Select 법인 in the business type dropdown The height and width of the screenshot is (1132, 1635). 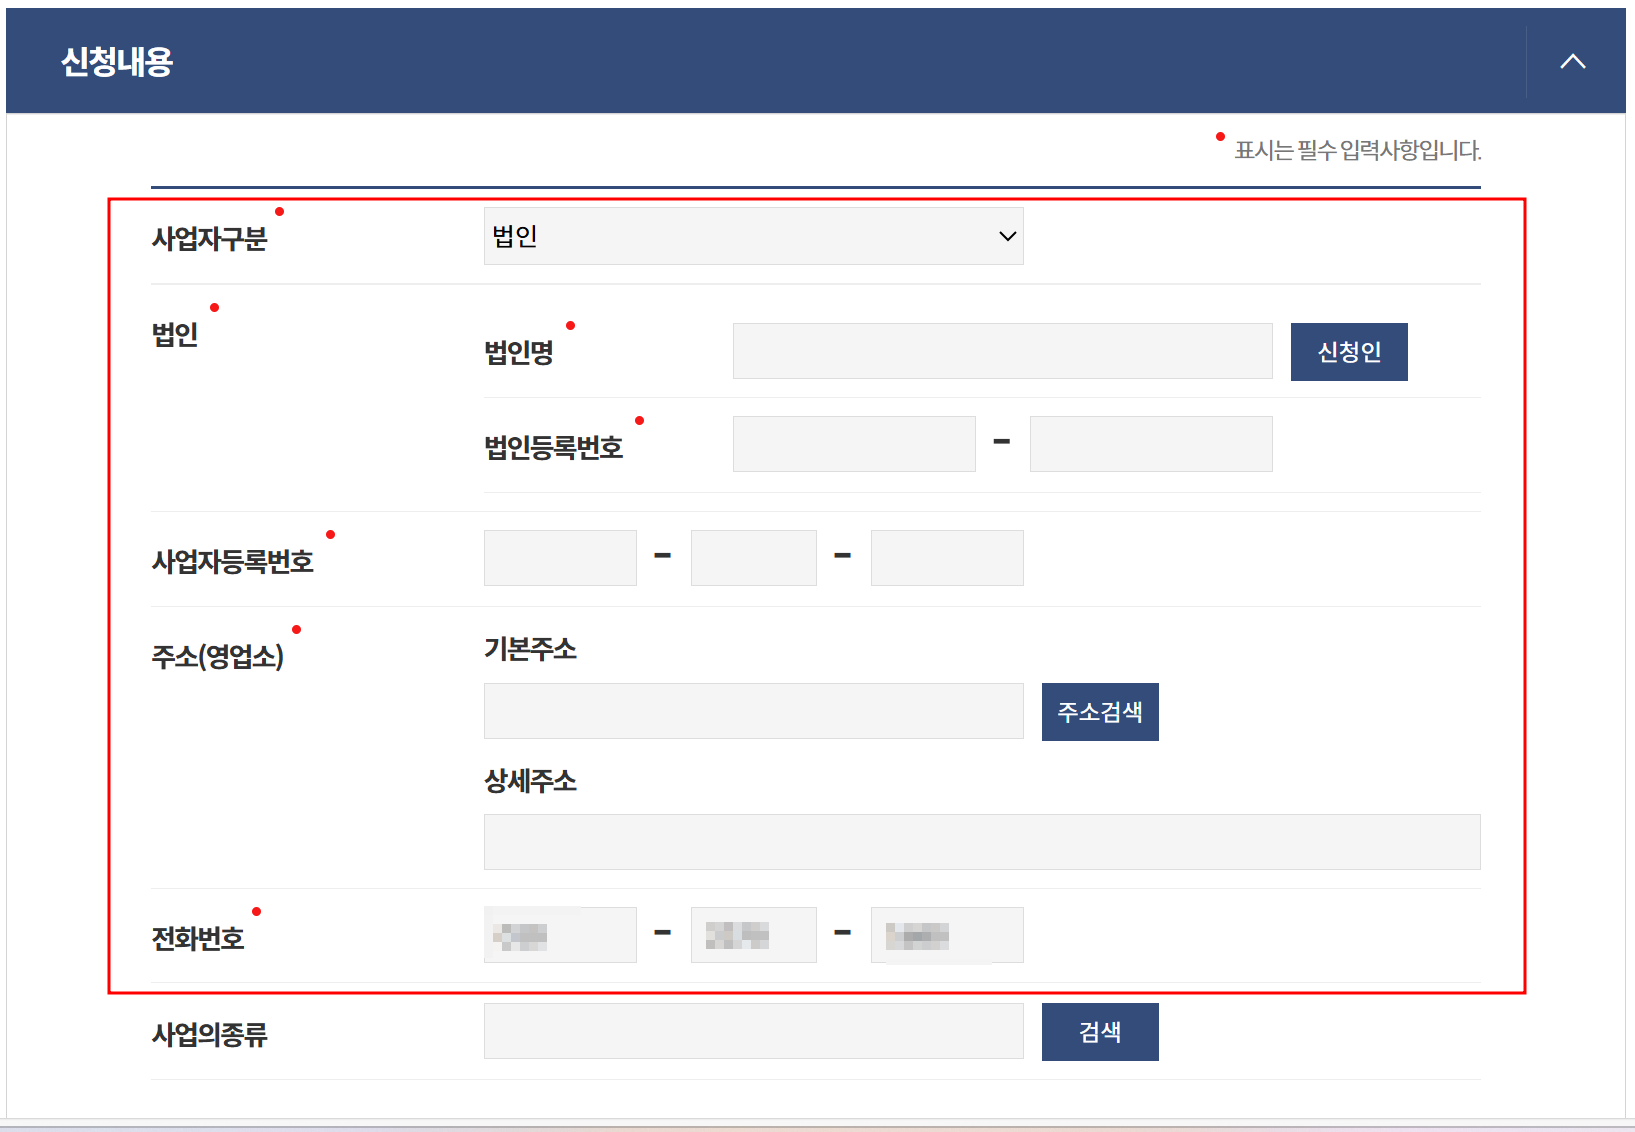point(753,236)
